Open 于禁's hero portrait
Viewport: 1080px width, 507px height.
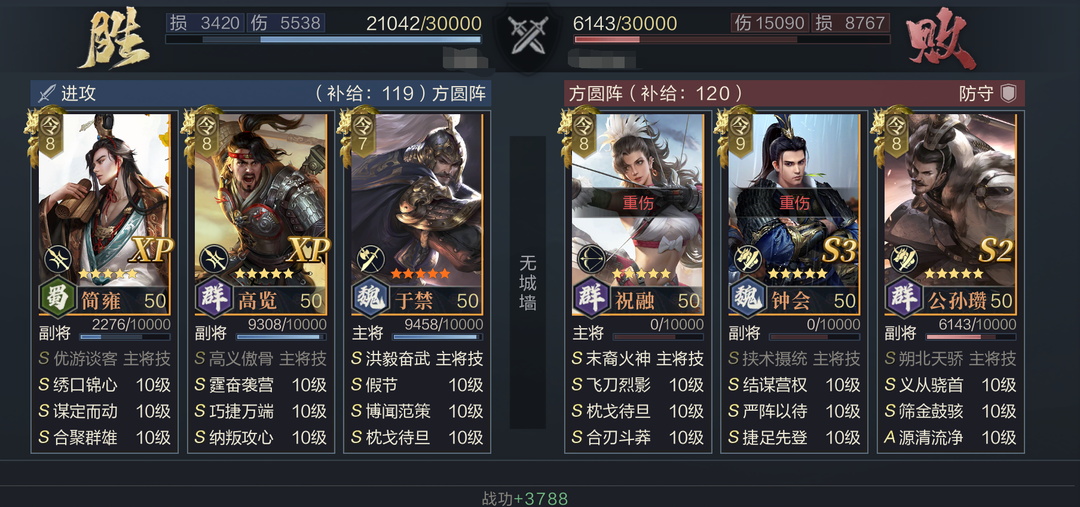(417, 200)
